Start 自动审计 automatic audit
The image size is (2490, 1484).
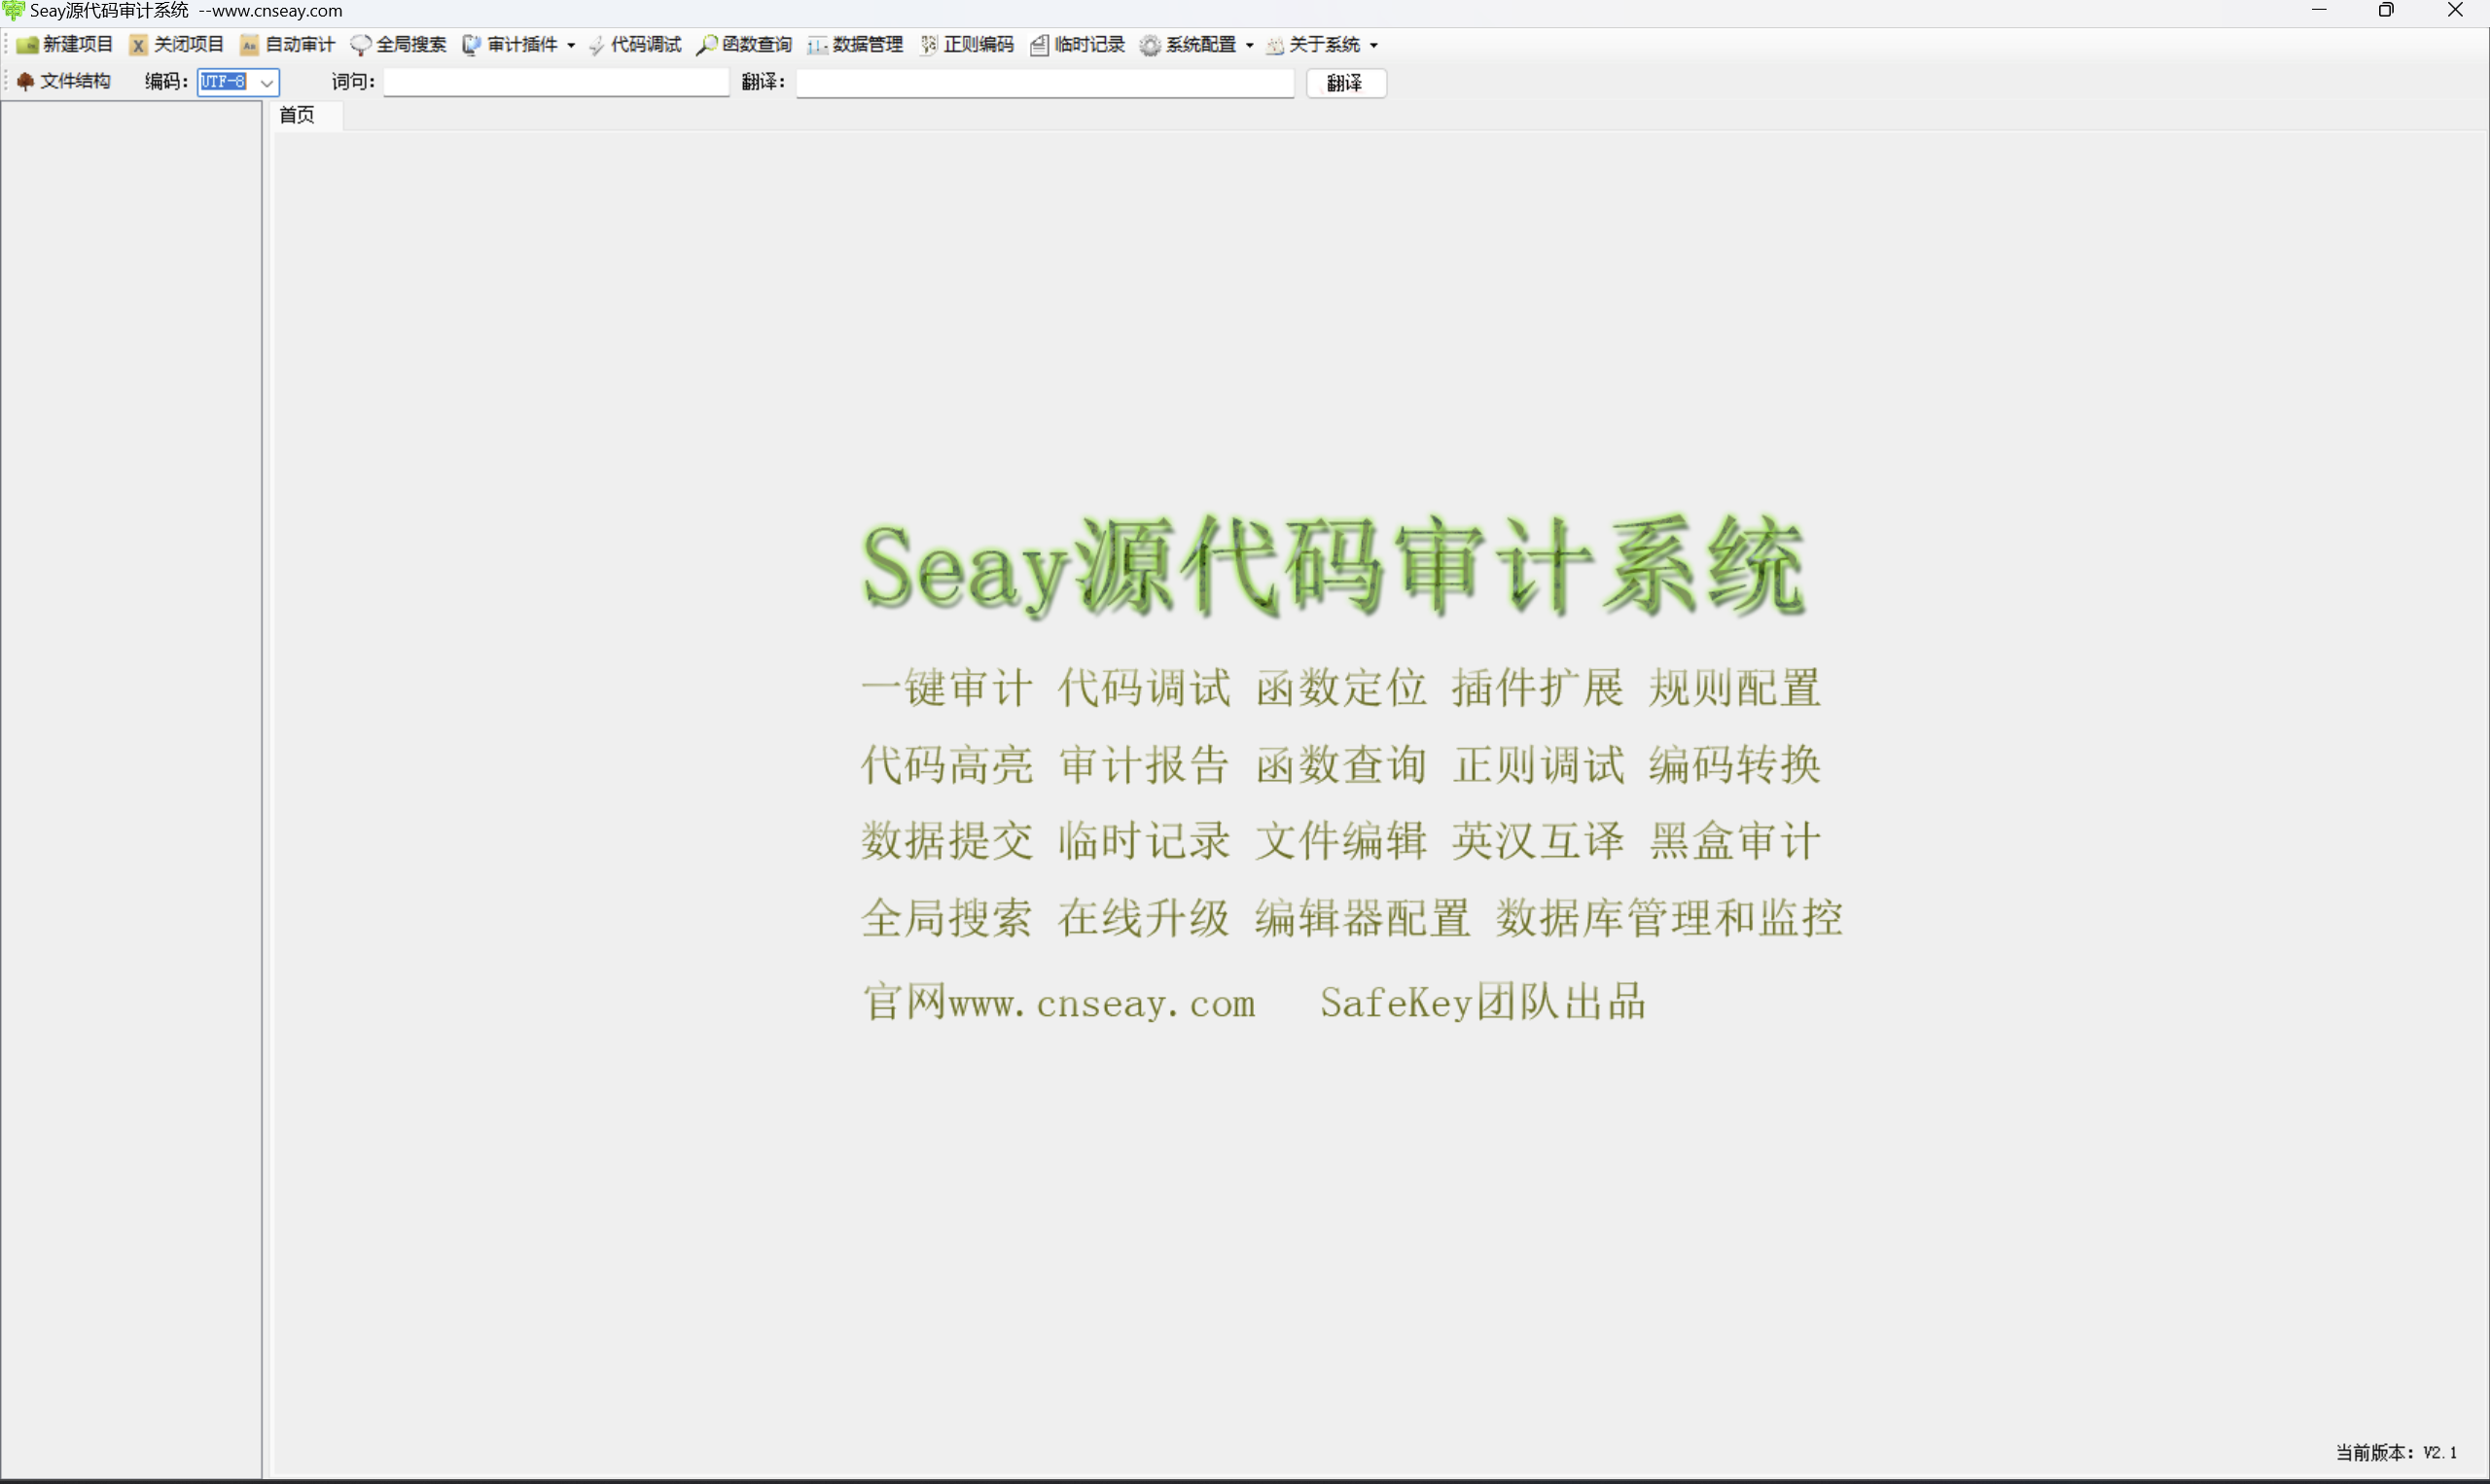(x=288, y=44)
